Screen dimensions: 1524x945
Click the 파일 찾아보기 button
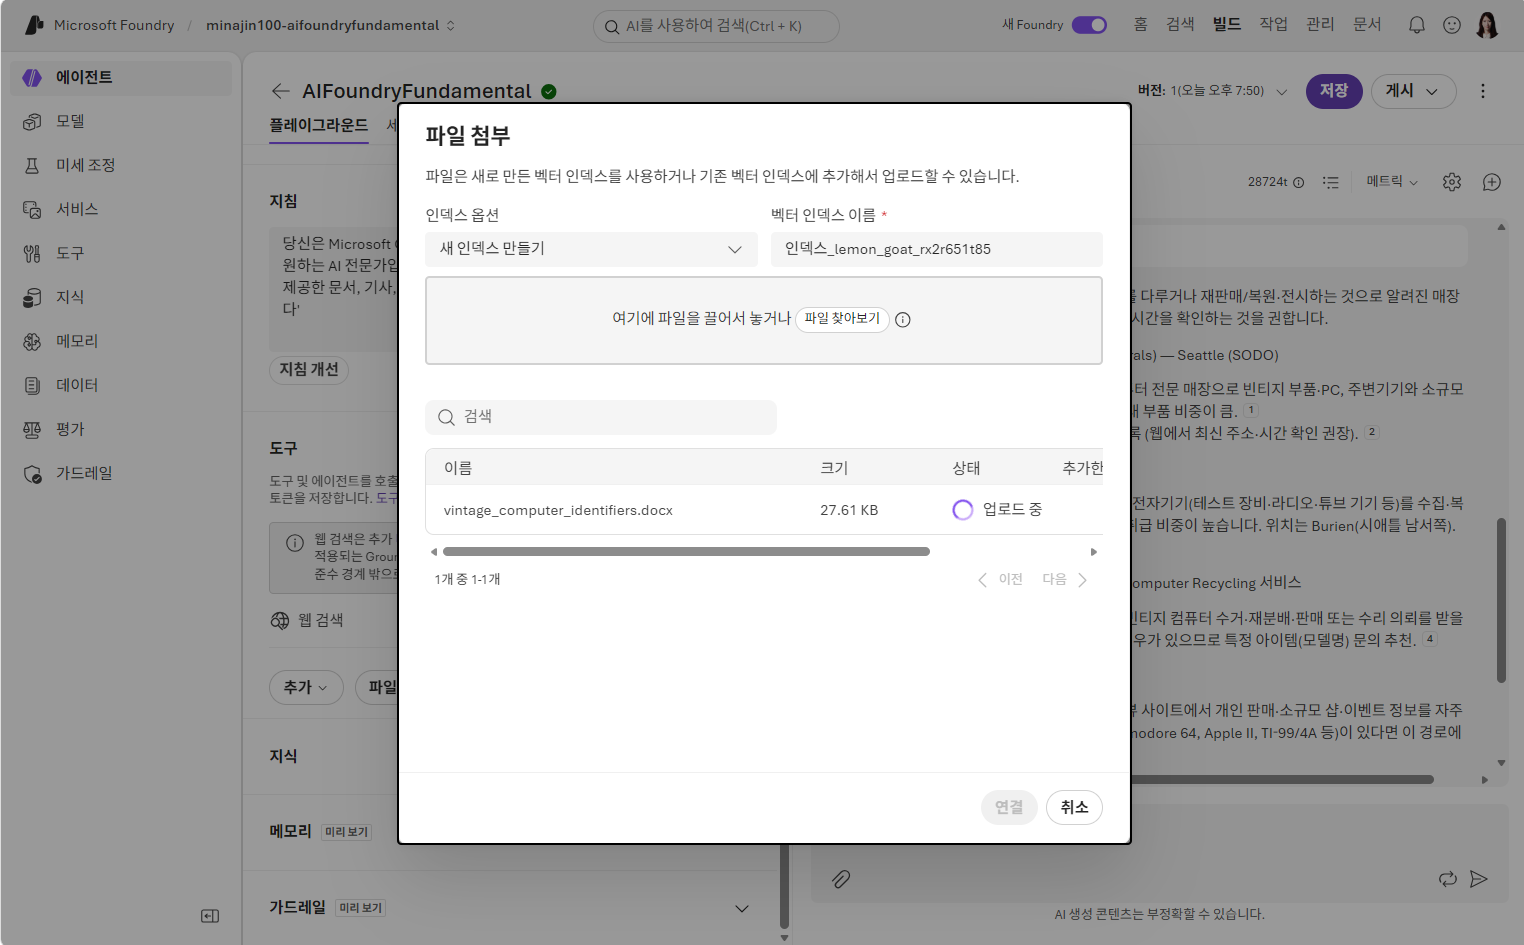842,319
